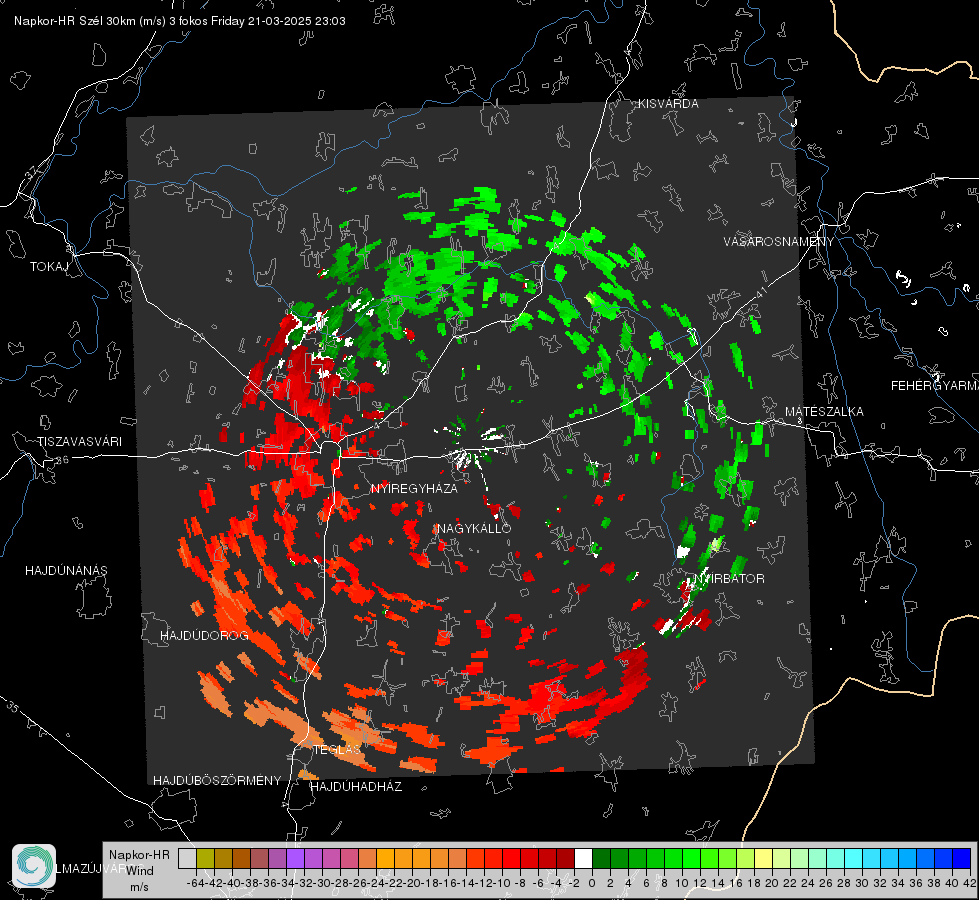Click the TOKAJ city label

[49, 267]
